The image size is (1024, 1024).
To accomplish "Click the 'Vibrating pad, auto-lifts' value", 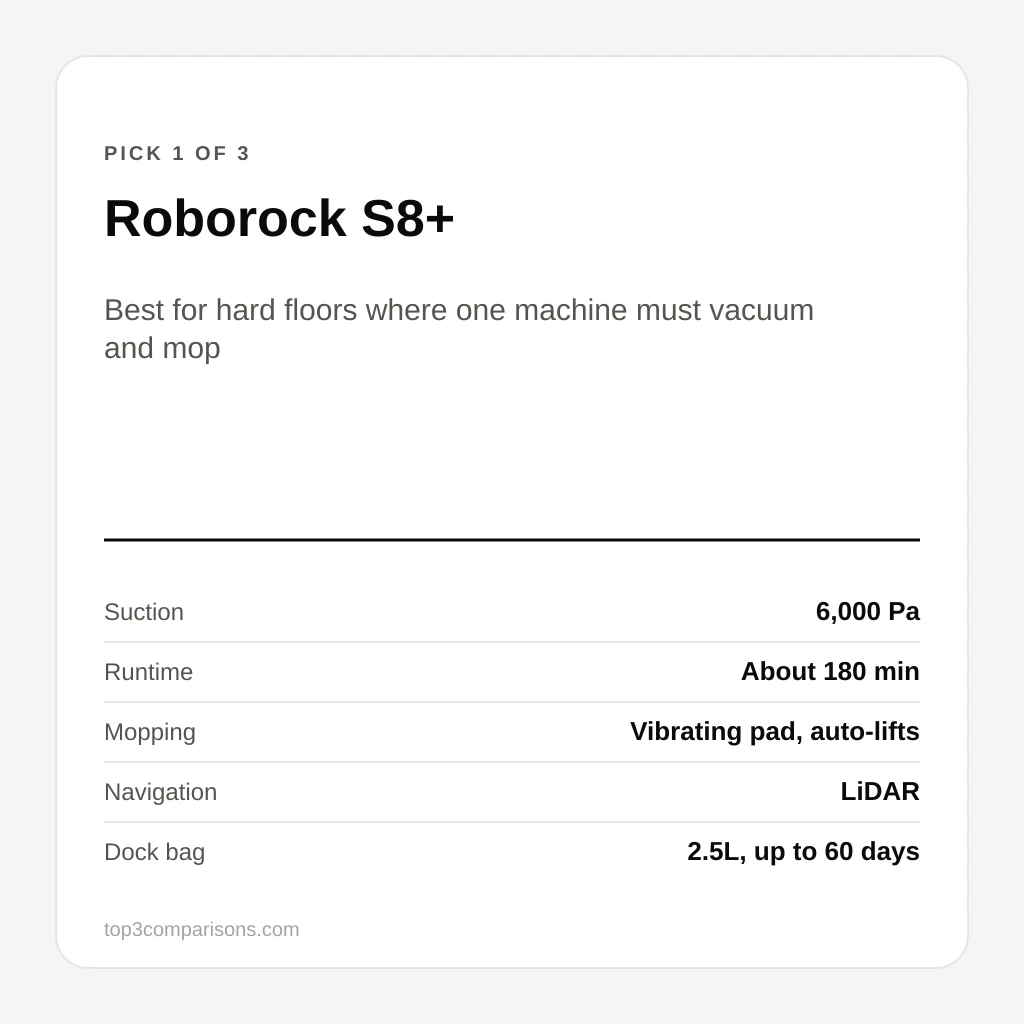I will [x=775, y=731].
